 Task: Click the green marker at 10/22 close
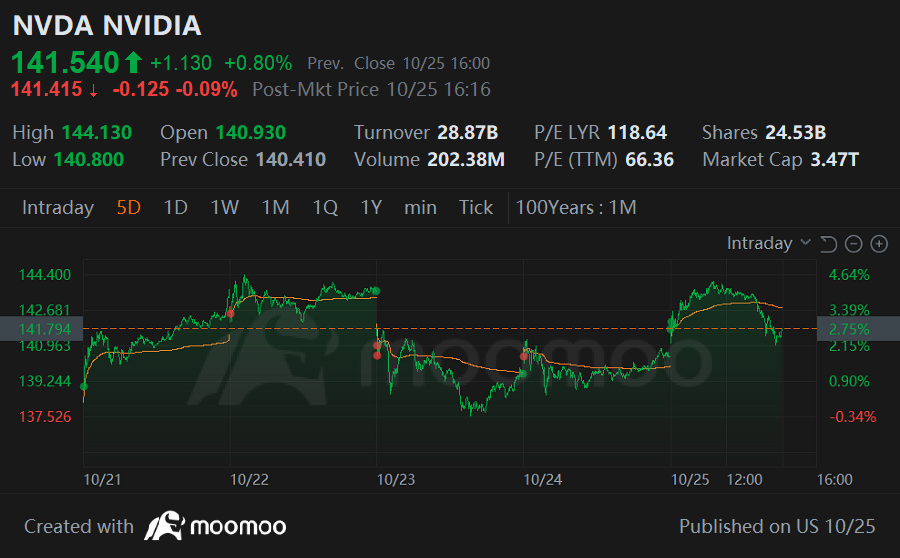pyautogui.click(x=376, y=291)
